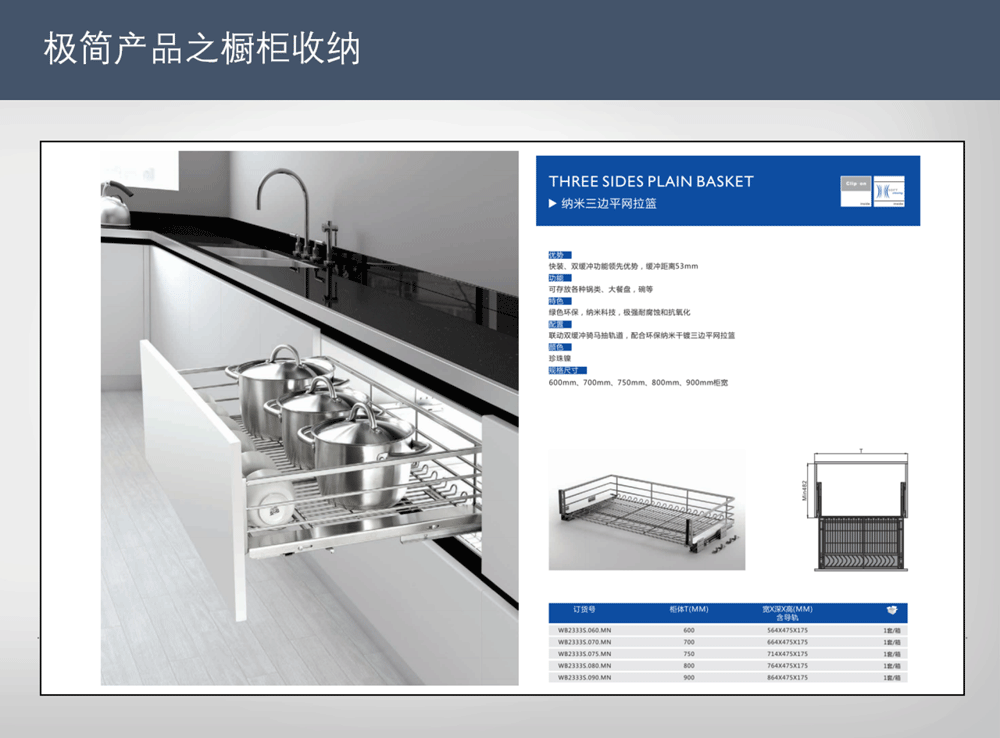Click cabinet width cell 900
This screenshot has height=738, width=1000.
(689, 677)
